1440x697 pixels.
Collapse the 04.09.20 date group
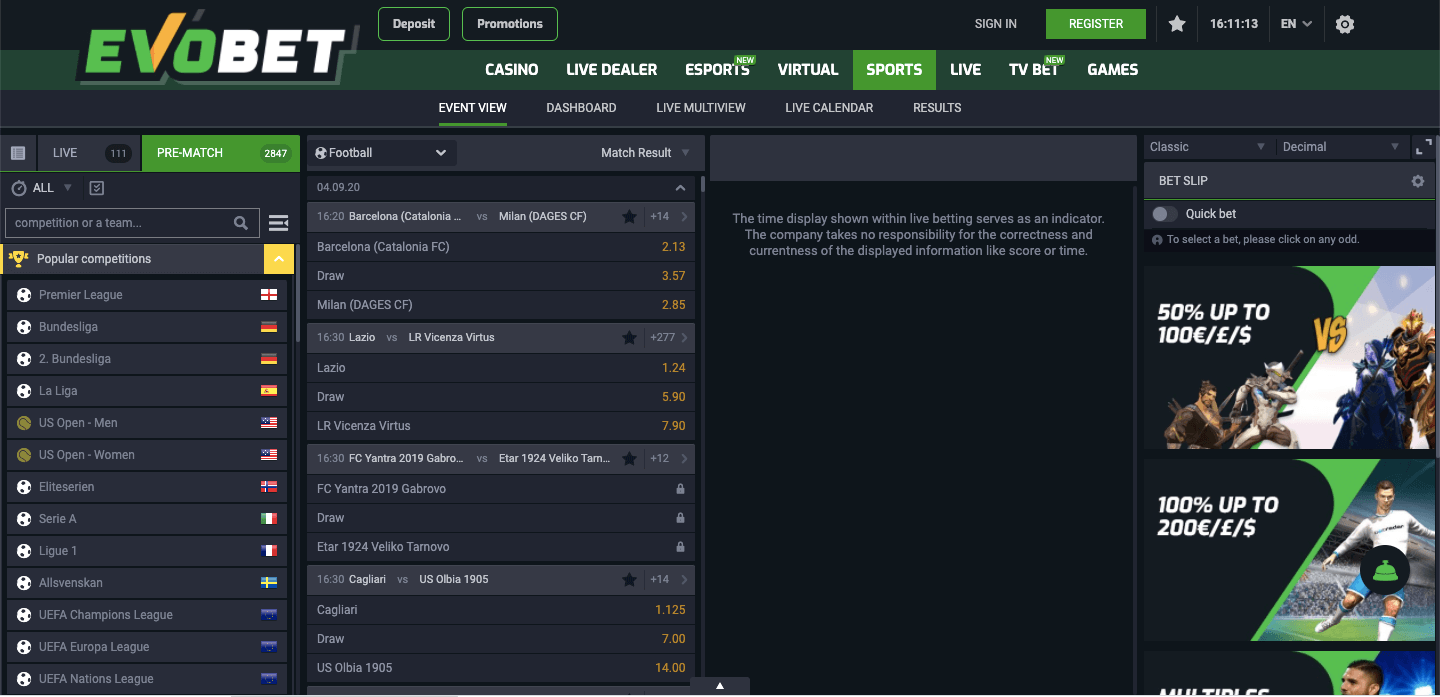[x=680, y=188]
